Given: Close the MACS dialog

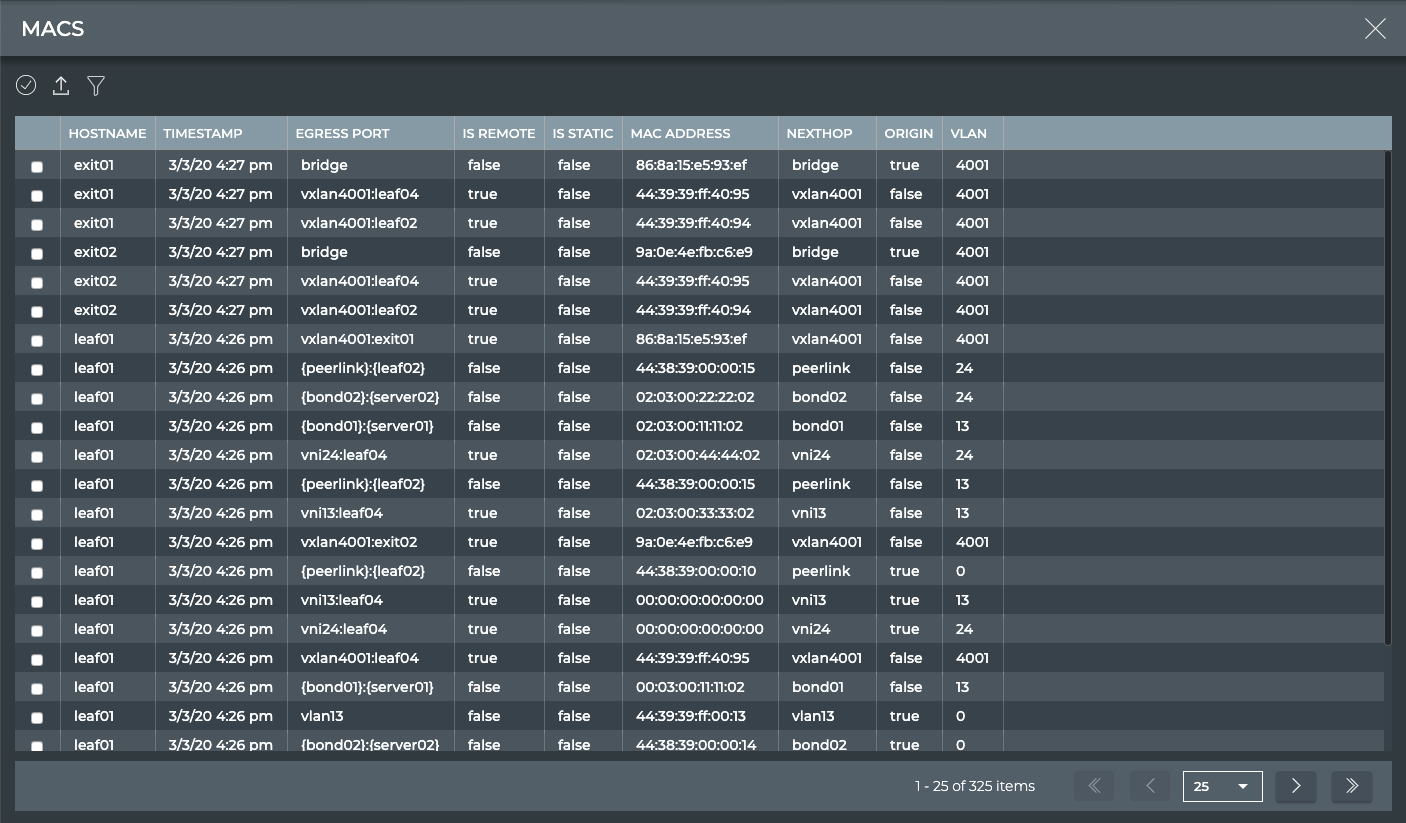Looking at the screenshot, I should tap(1375, 29).
